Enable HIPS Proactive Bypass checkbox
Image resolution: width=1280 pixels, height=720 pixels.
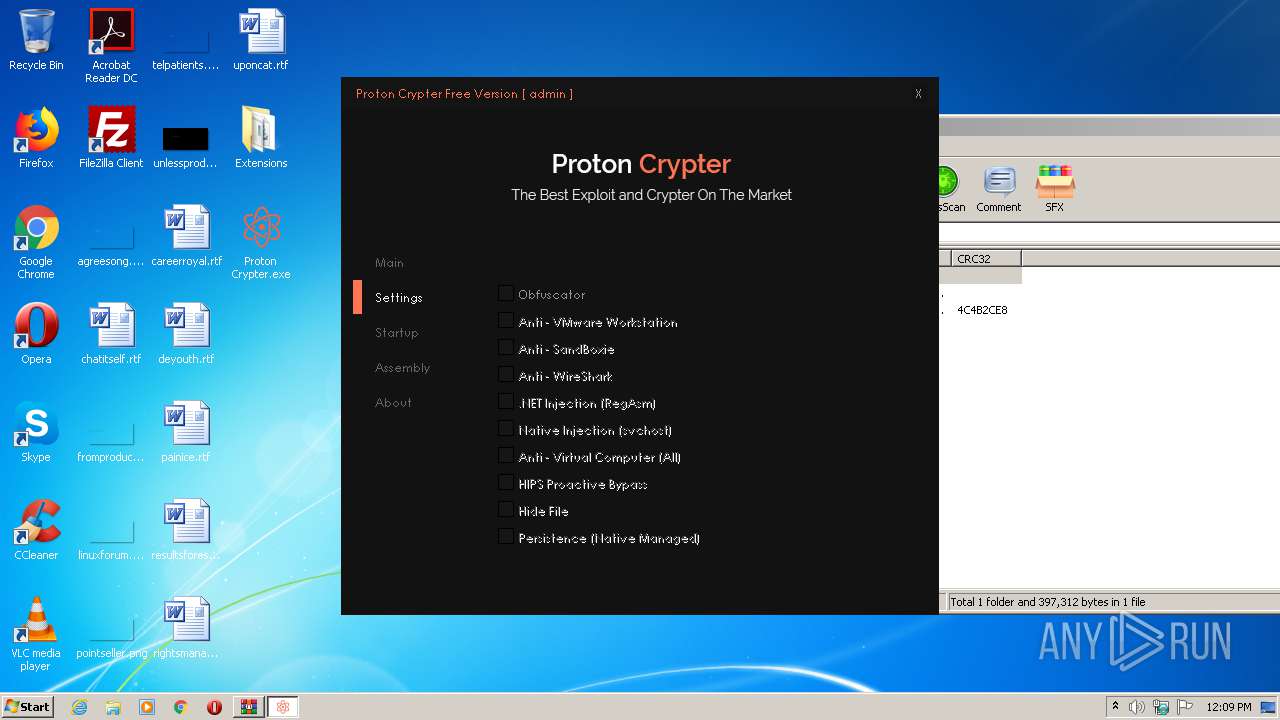(506, 483)
